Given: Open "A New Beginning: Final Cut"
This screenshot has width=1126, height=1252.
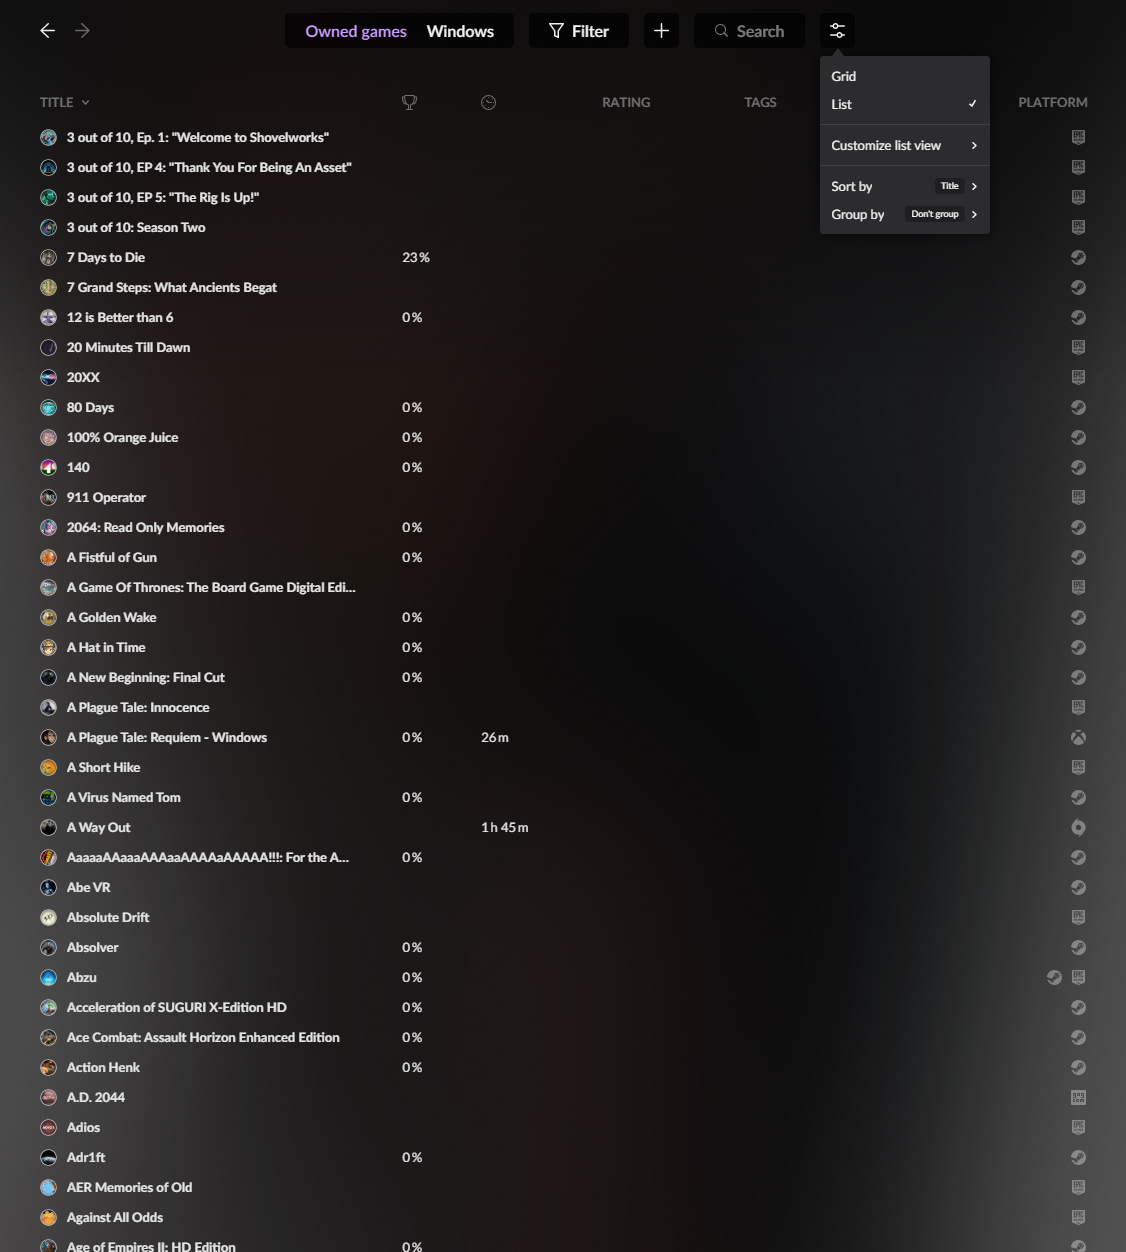Looking at the screenshot, I should click(x=146, y=677).
